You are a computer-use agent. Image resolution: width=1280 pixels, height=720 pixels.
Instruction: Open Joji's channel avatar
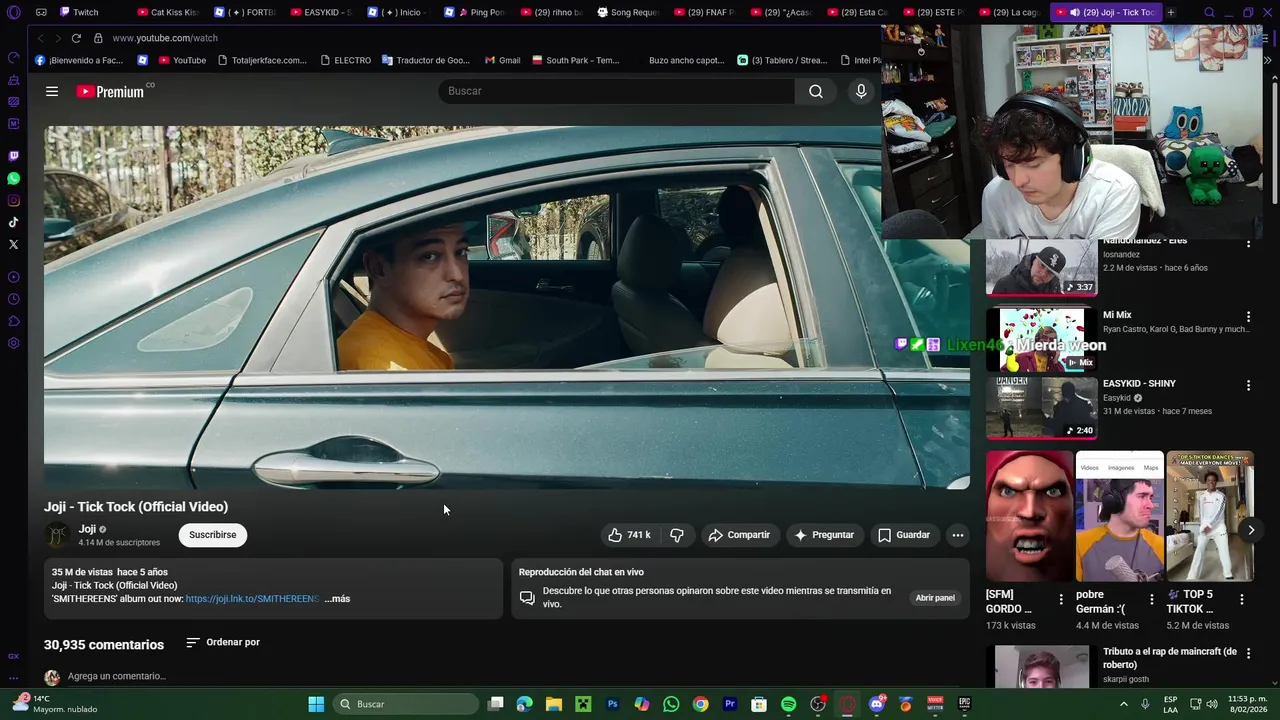(57, 535)
